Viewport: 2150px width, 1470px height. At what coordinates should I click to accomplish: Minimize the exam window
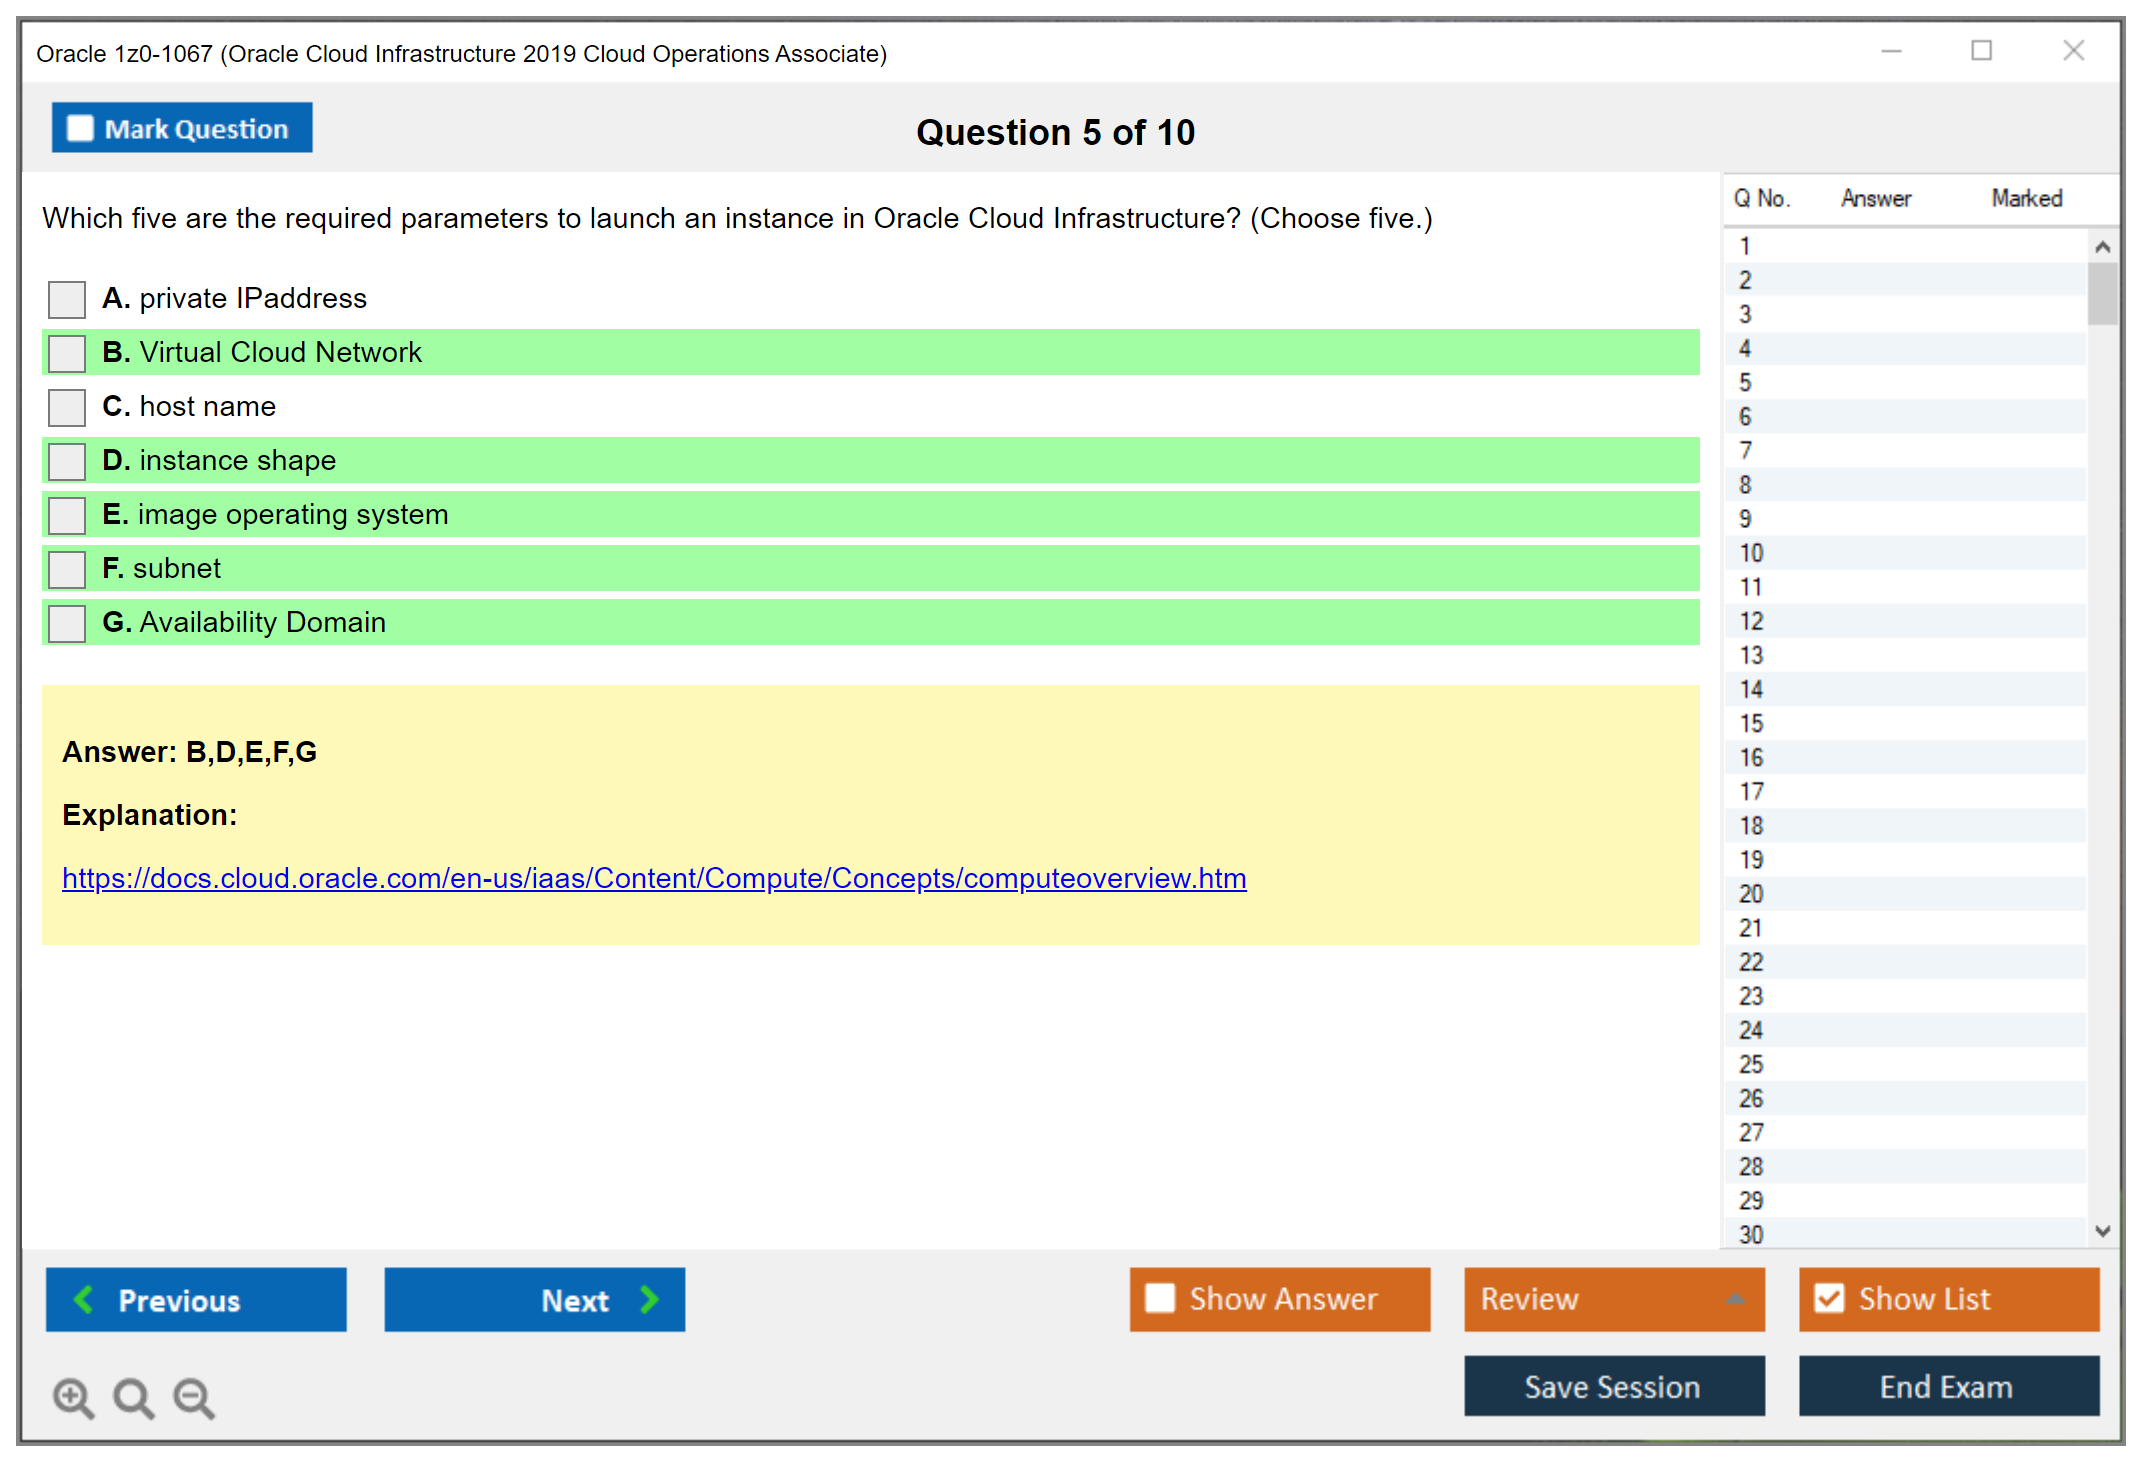click(1891, 51)
